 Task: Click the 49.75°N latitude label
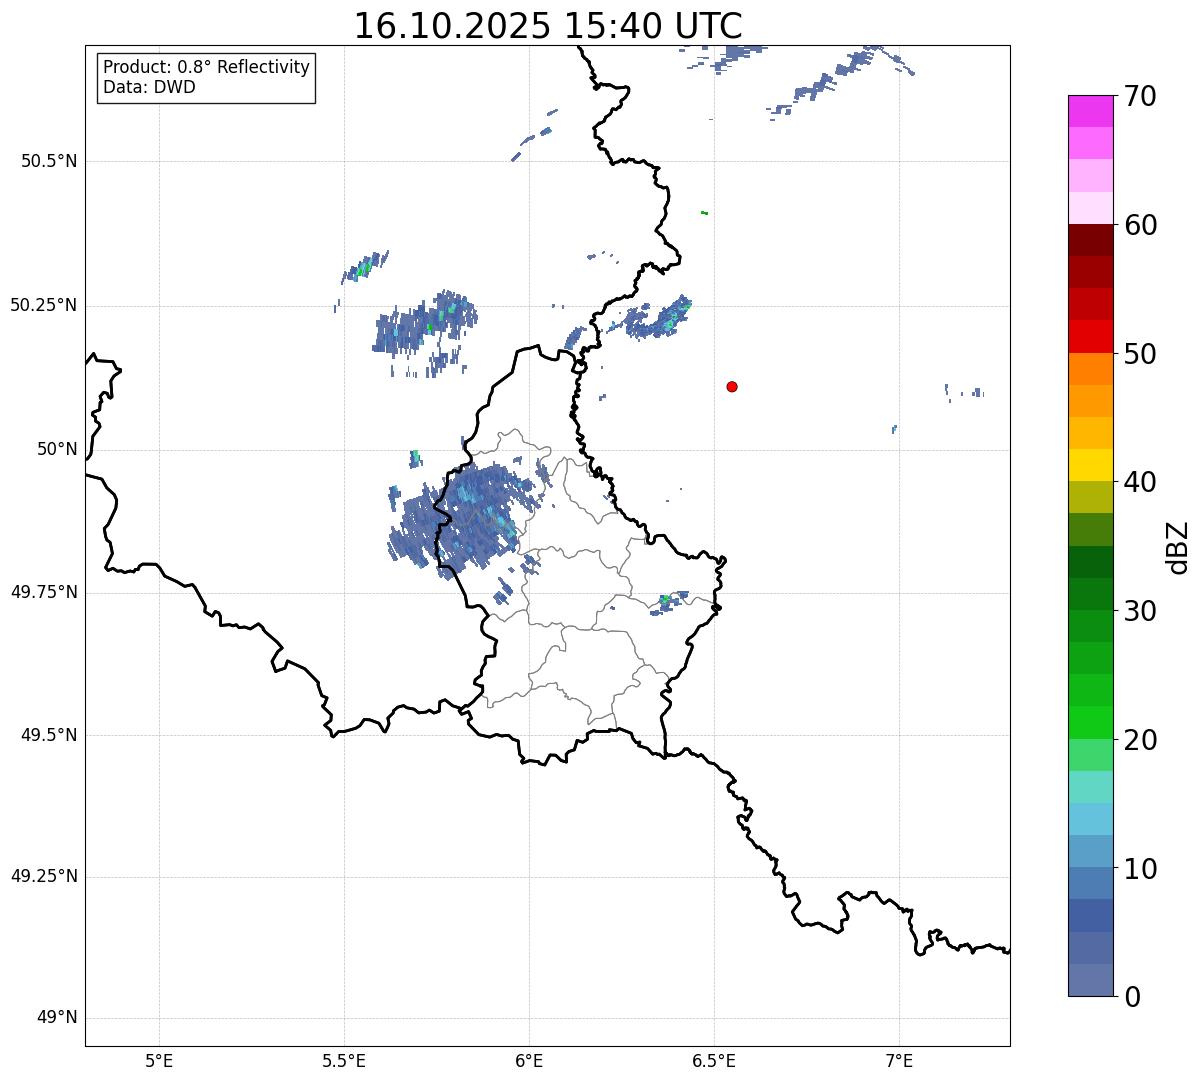(44, 592)
